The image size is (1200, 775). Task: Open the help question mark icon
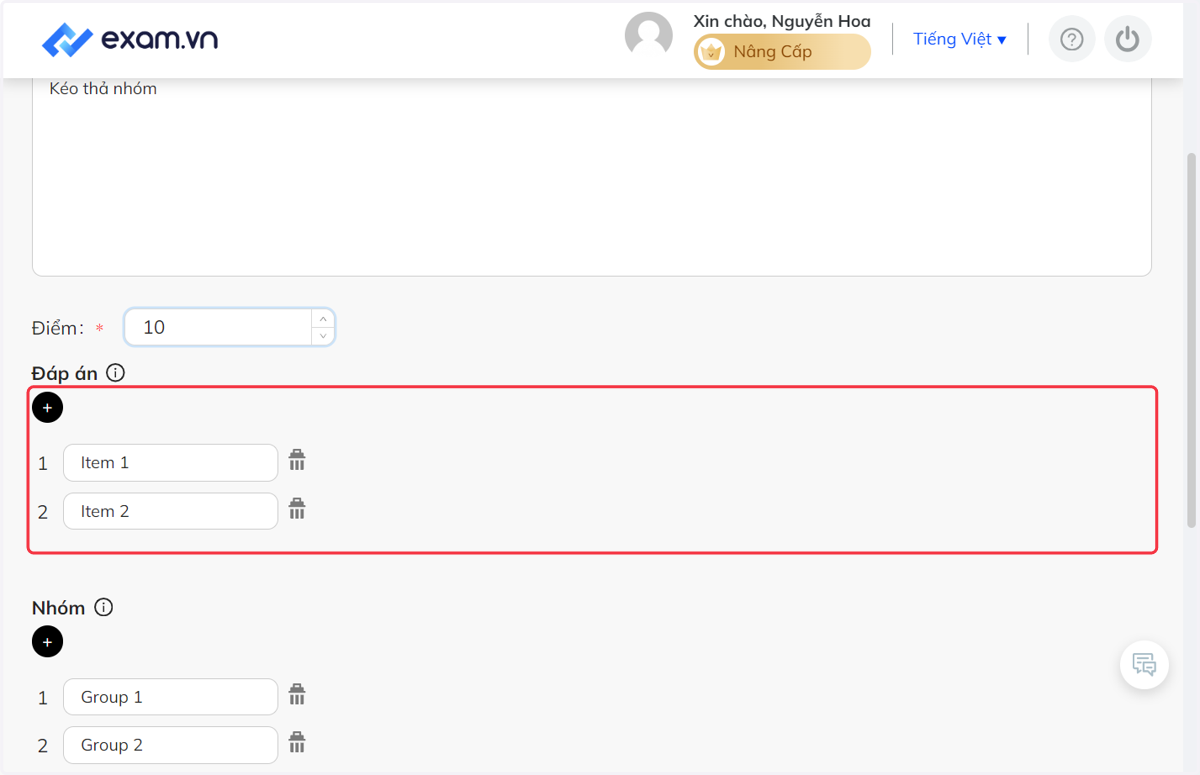tap(1072, 39)
